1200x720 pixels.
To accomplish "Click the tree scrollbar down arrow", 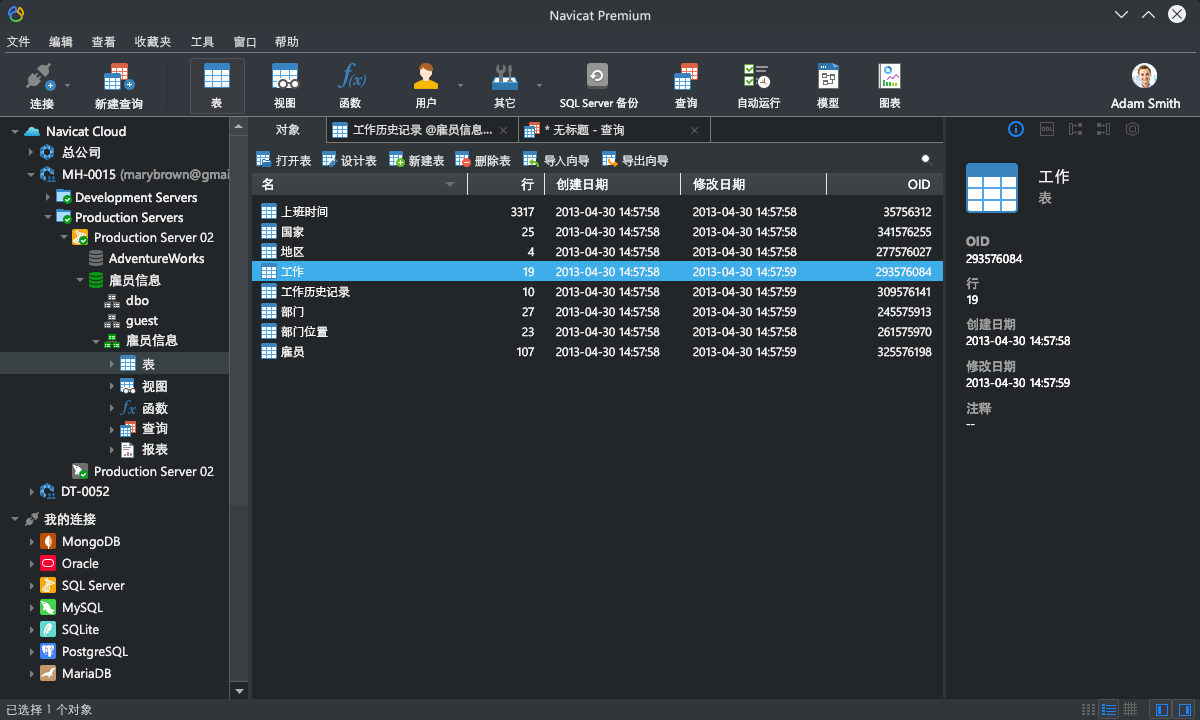I will (x=239, y=690).
